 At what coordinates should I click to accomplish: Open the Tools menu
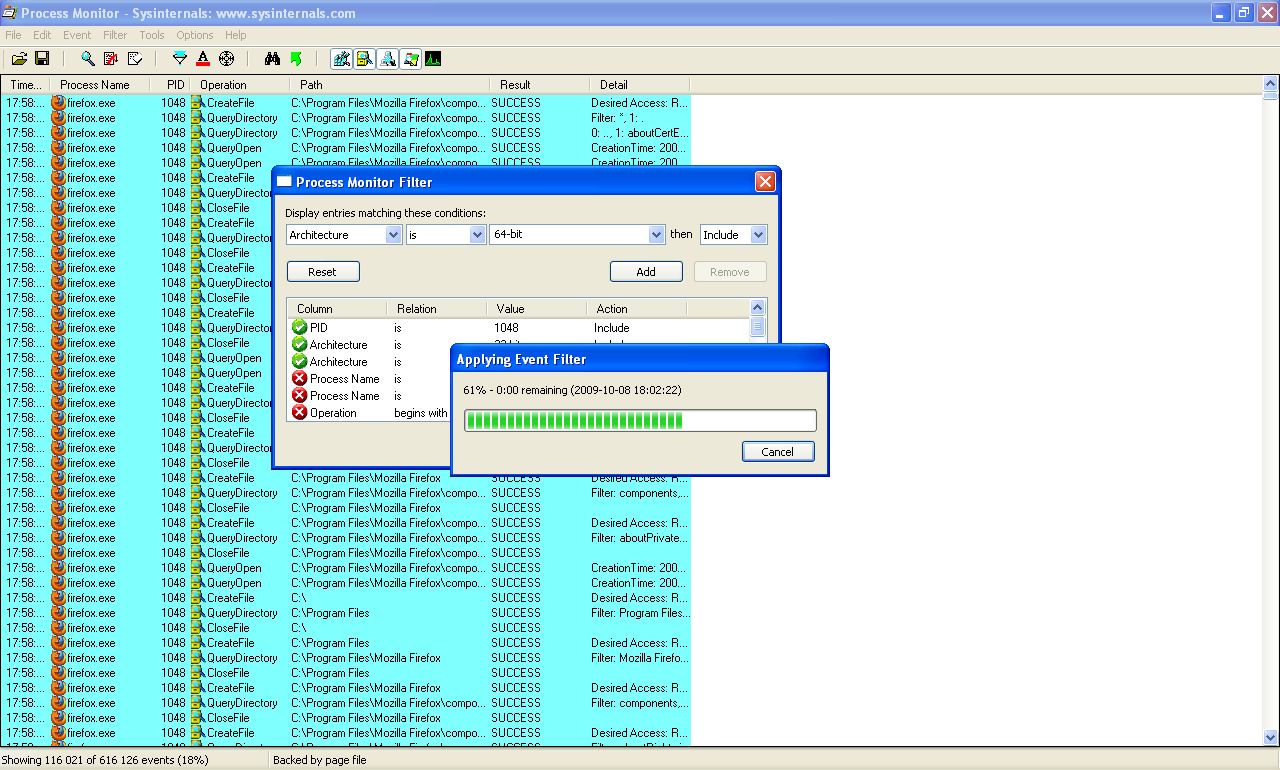[152, 35]
